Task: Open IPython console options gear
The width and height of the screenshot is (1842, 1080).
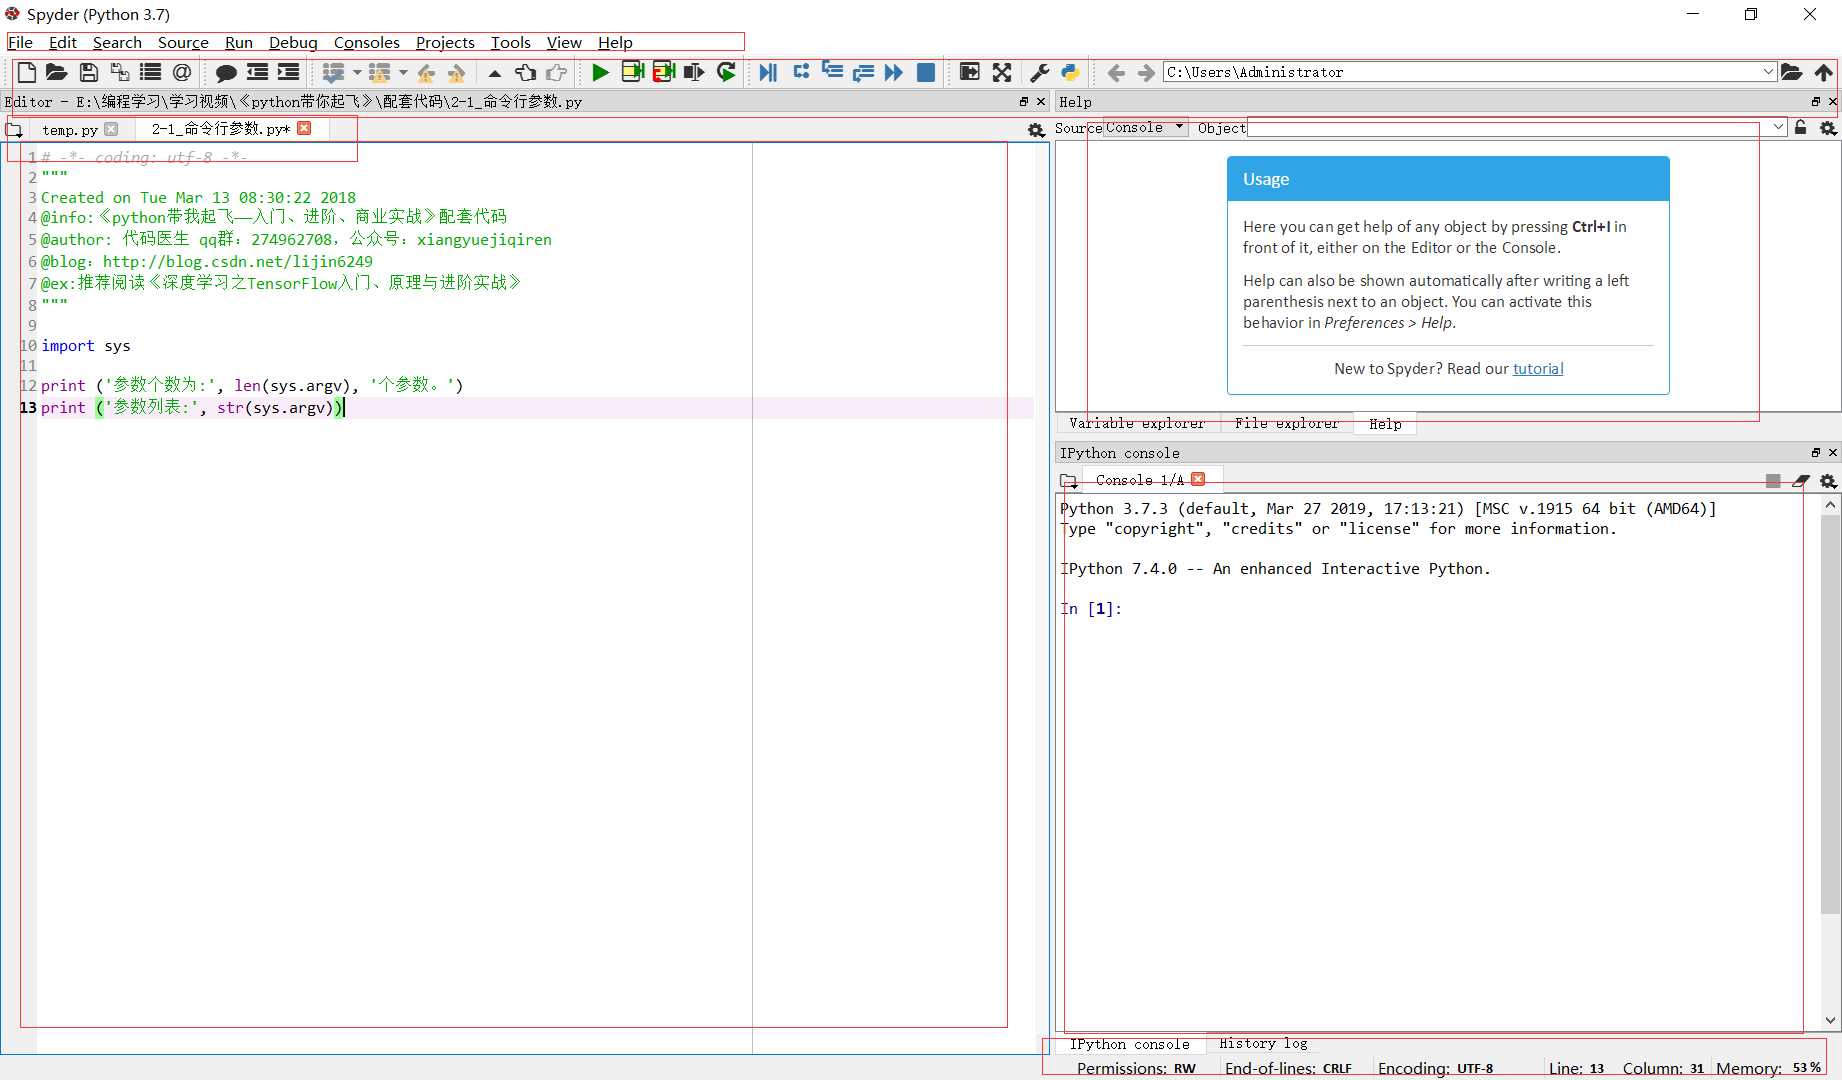Action: coord(1828,481)
